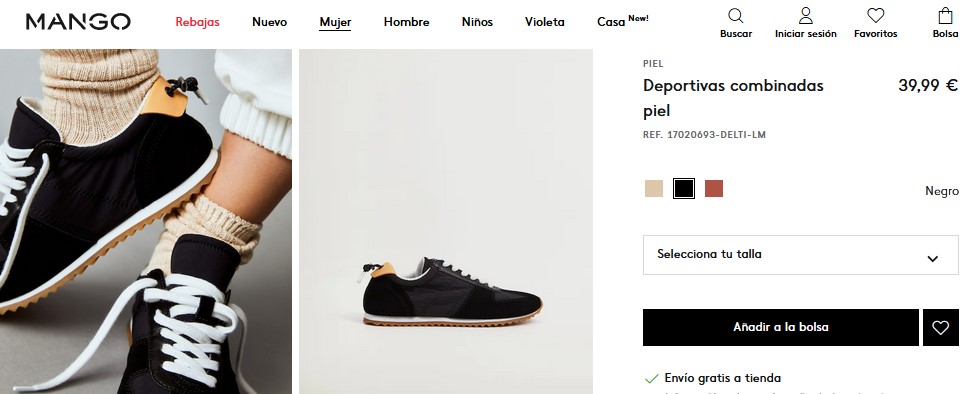Screen dimensions: 977x394
Task: Go to the Nuevo section
Action: click(x=269, y=22)
